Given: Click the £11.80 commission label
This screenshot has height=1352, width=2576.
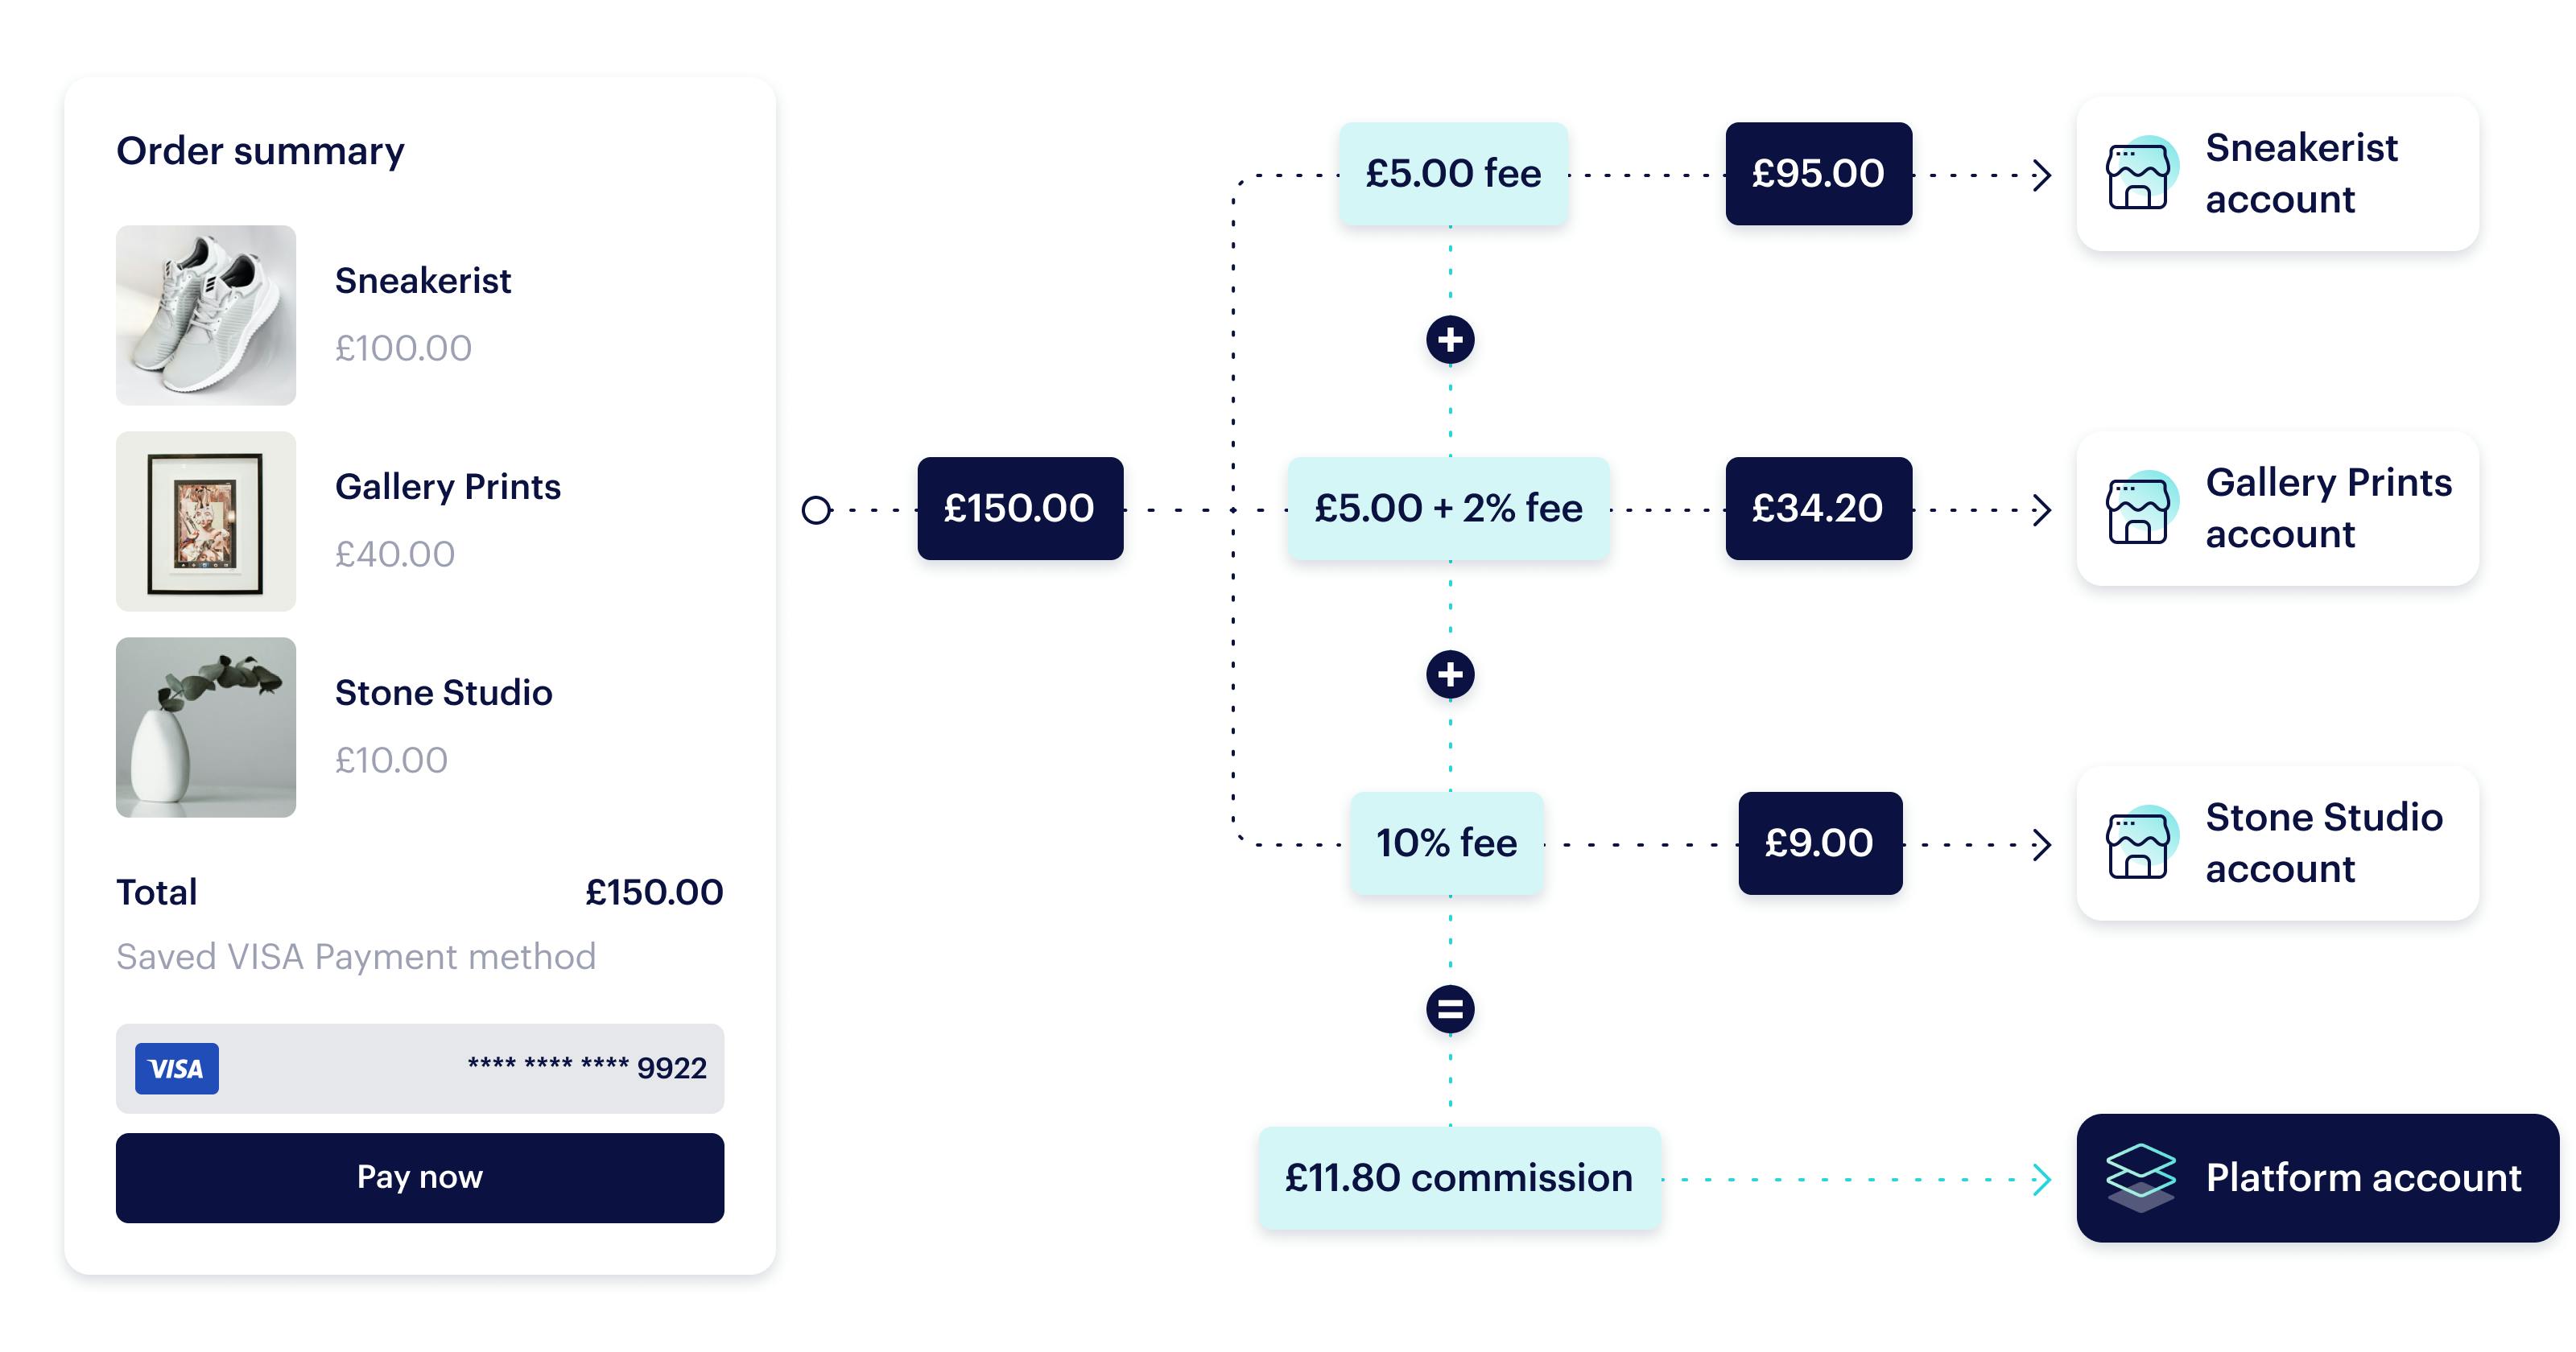Looking at the screenshot, I should pyautogui.click(x=1459, y=1177).
